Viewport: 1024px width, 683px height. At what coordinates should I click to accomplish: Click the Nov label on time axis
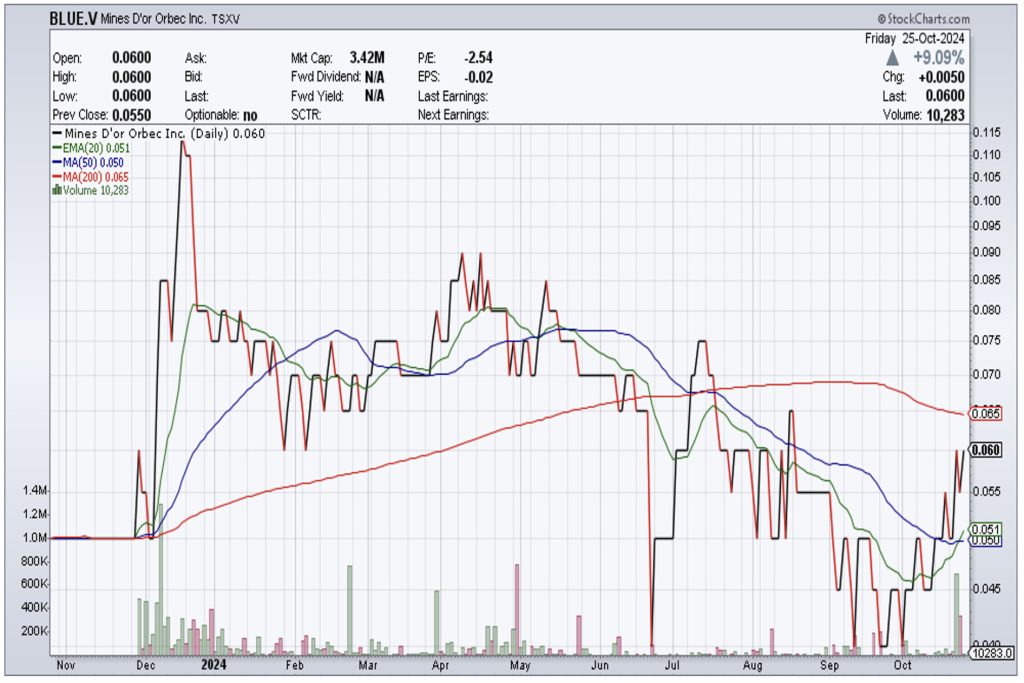(65, 663)
